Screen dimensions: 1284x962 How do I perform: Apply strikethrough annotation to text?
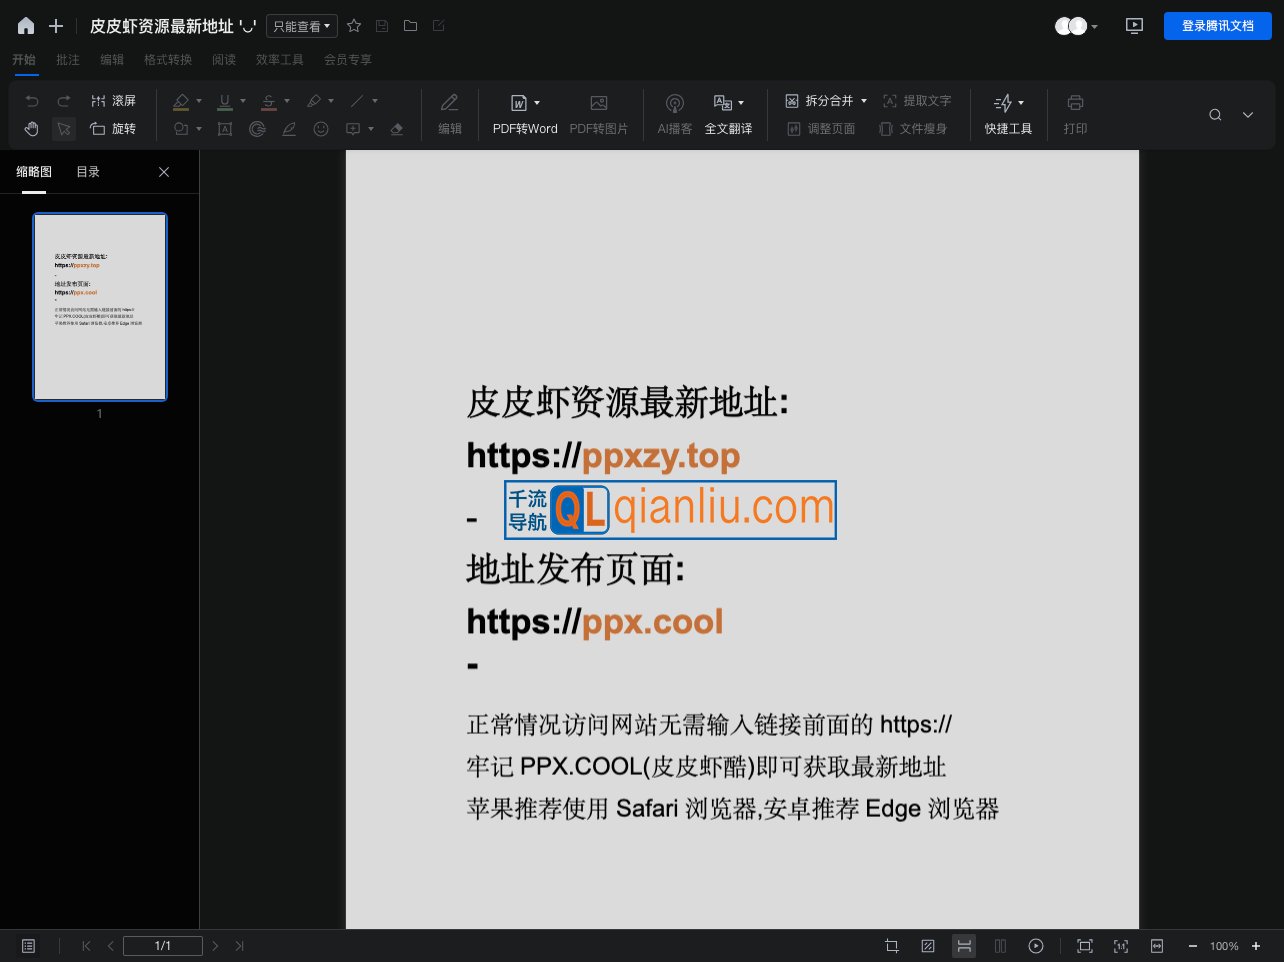(271, 101)
